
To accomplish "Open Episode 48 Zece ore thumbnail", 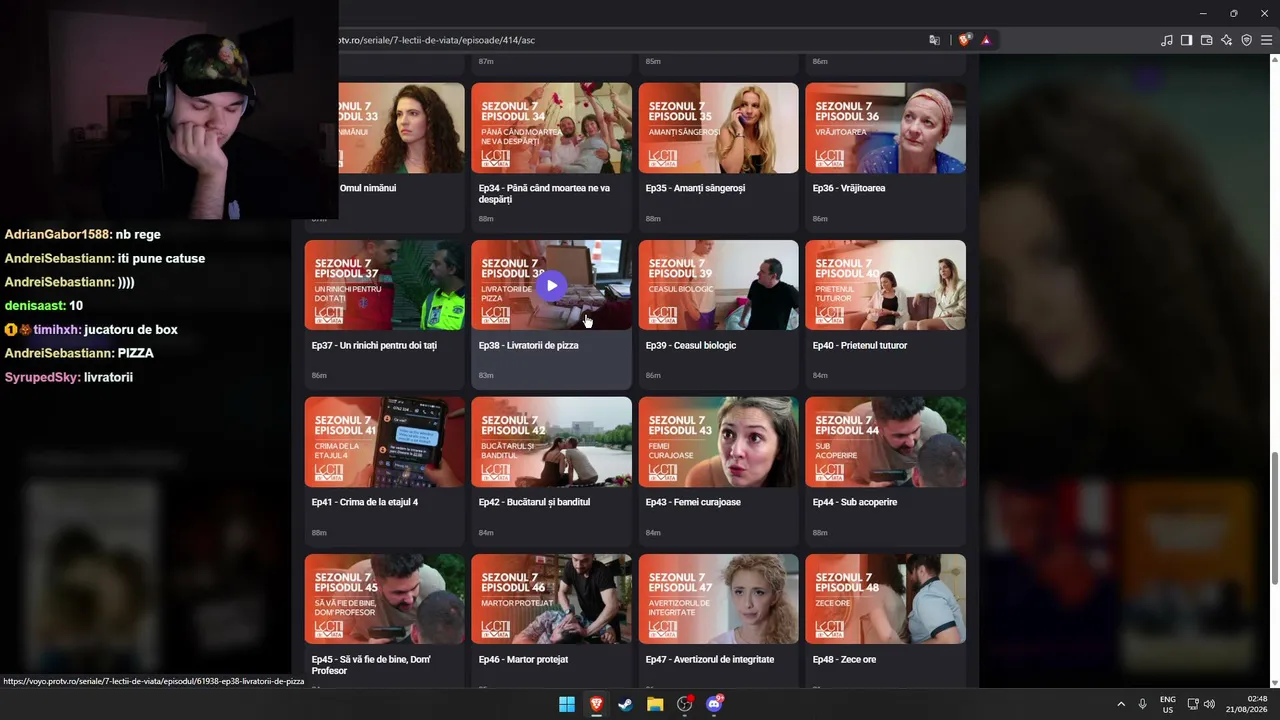I will click(885, 599).
